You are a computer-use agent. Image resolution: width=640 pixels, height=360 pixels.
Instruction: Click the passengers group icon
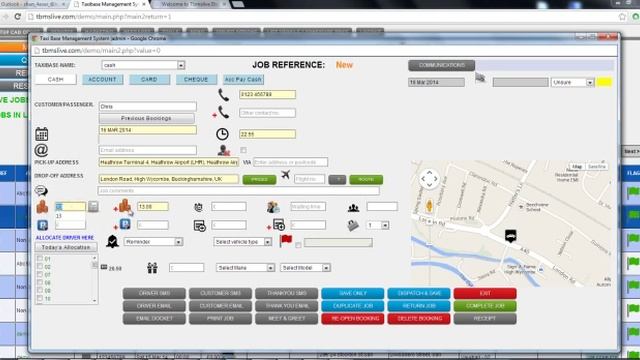pyautogui.click(x=353, y=208)
